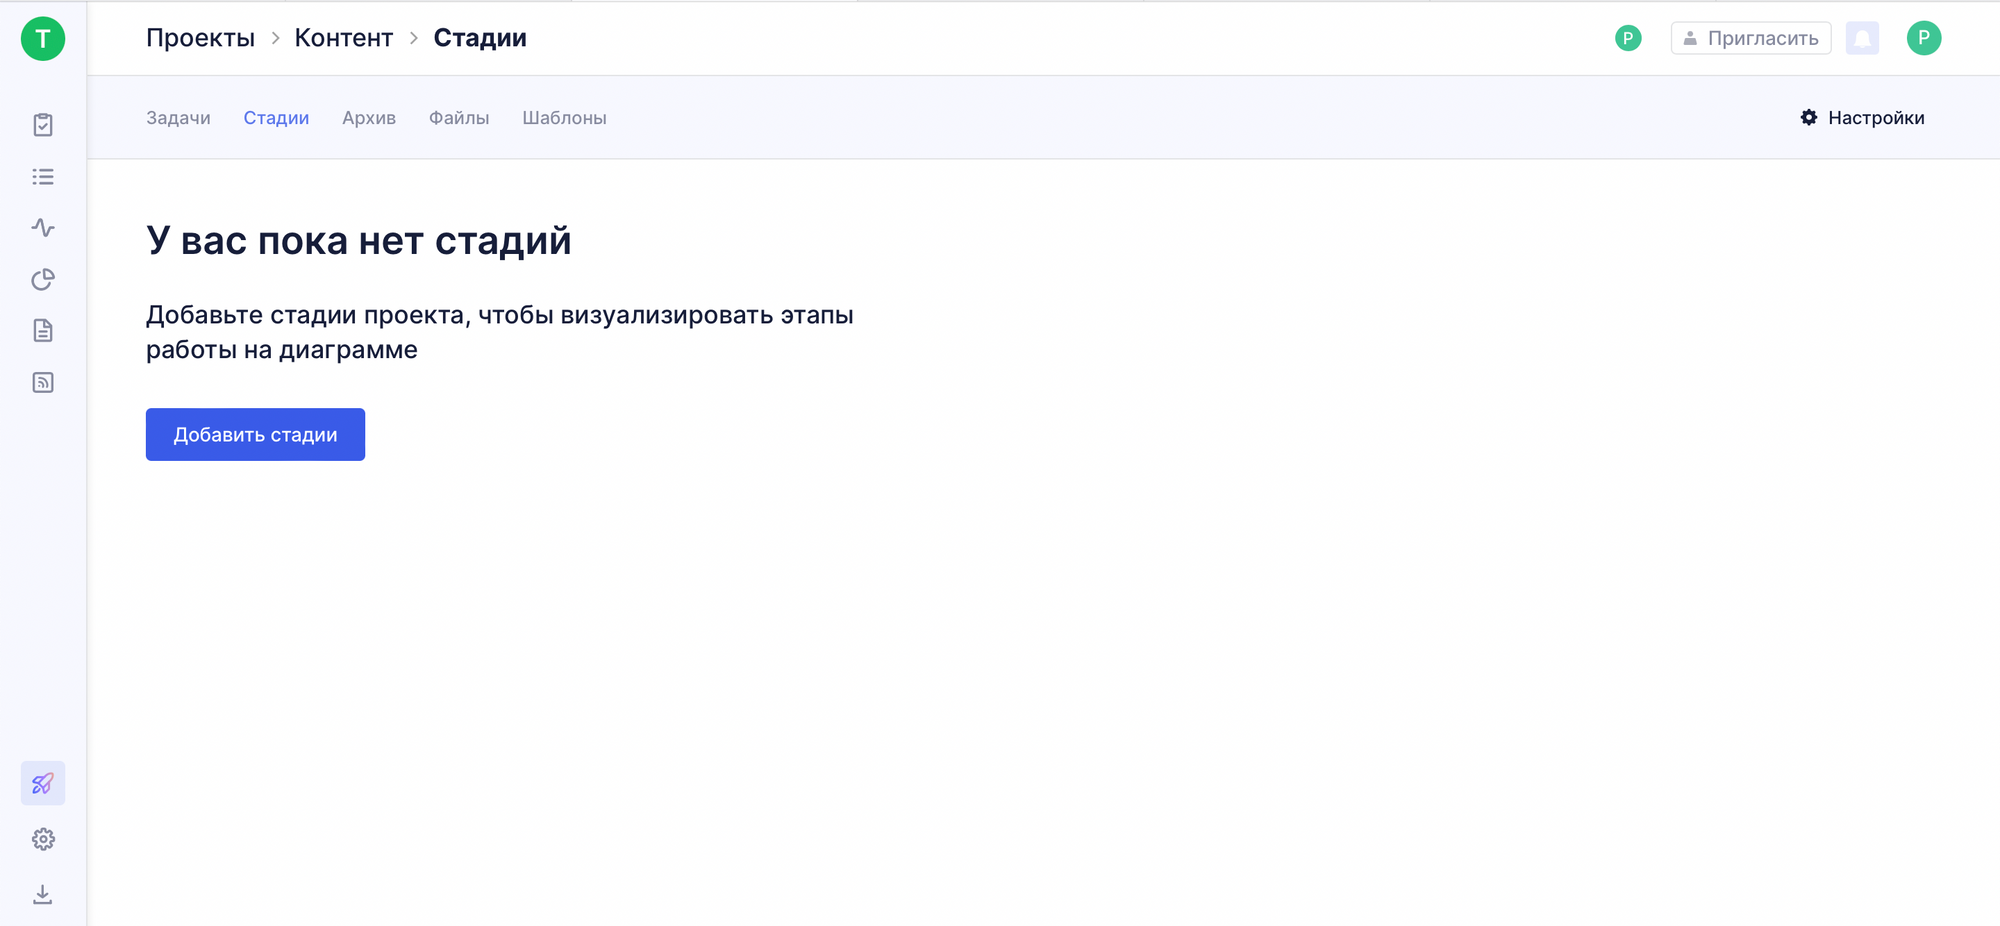2000x926 pixels.
Task: Open the clipboard tasks icon in sidebar
Action: tap(43, 125)
